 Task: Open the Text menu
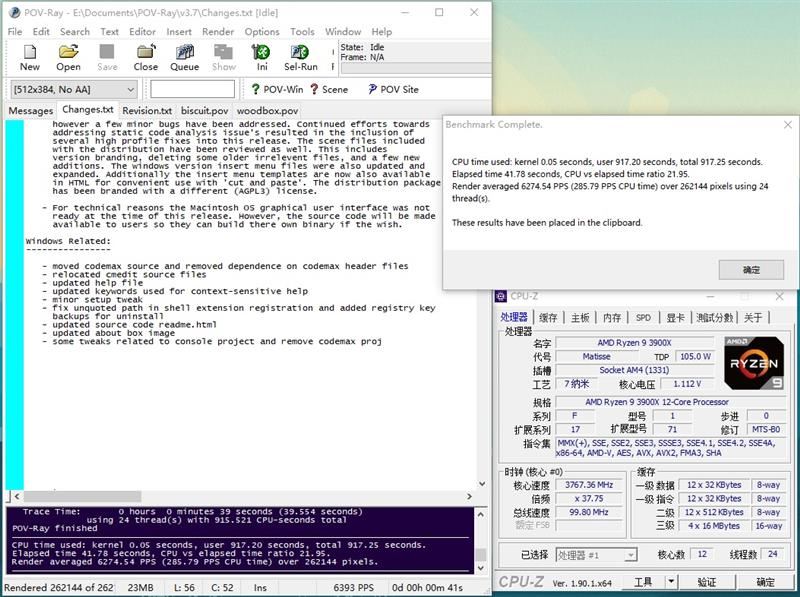pos(109,32)
